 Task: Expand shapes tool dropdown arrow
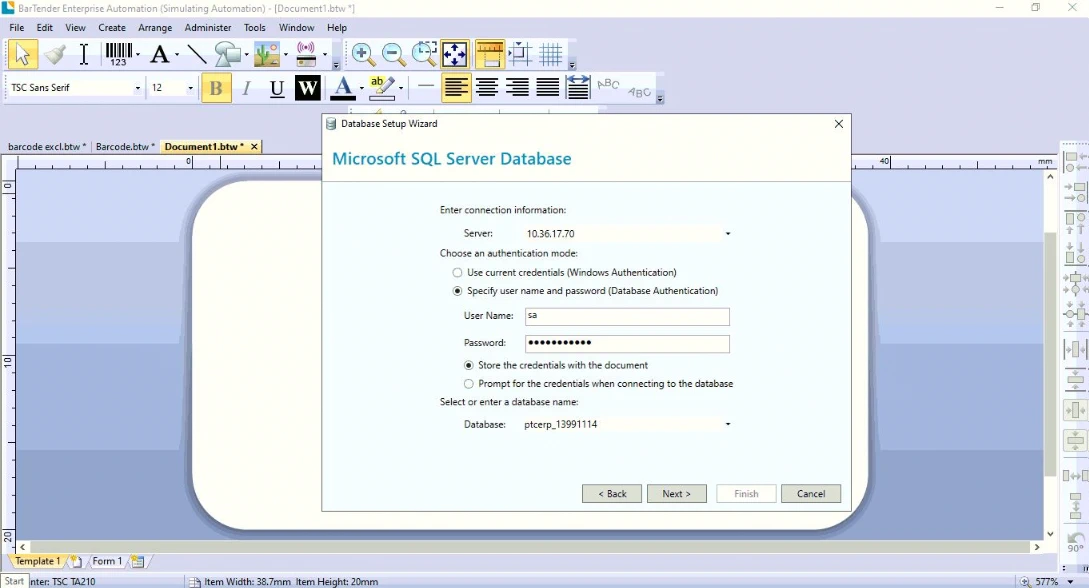click(x=246, y=54)
